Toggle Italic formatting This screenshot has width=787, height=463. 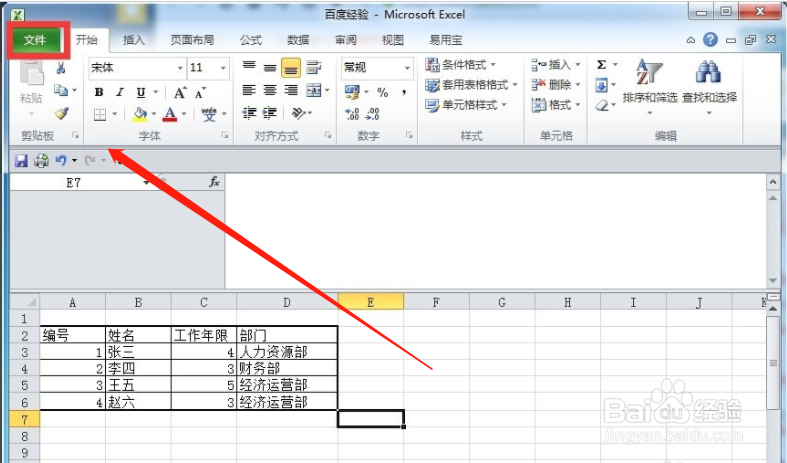point(119,92)
